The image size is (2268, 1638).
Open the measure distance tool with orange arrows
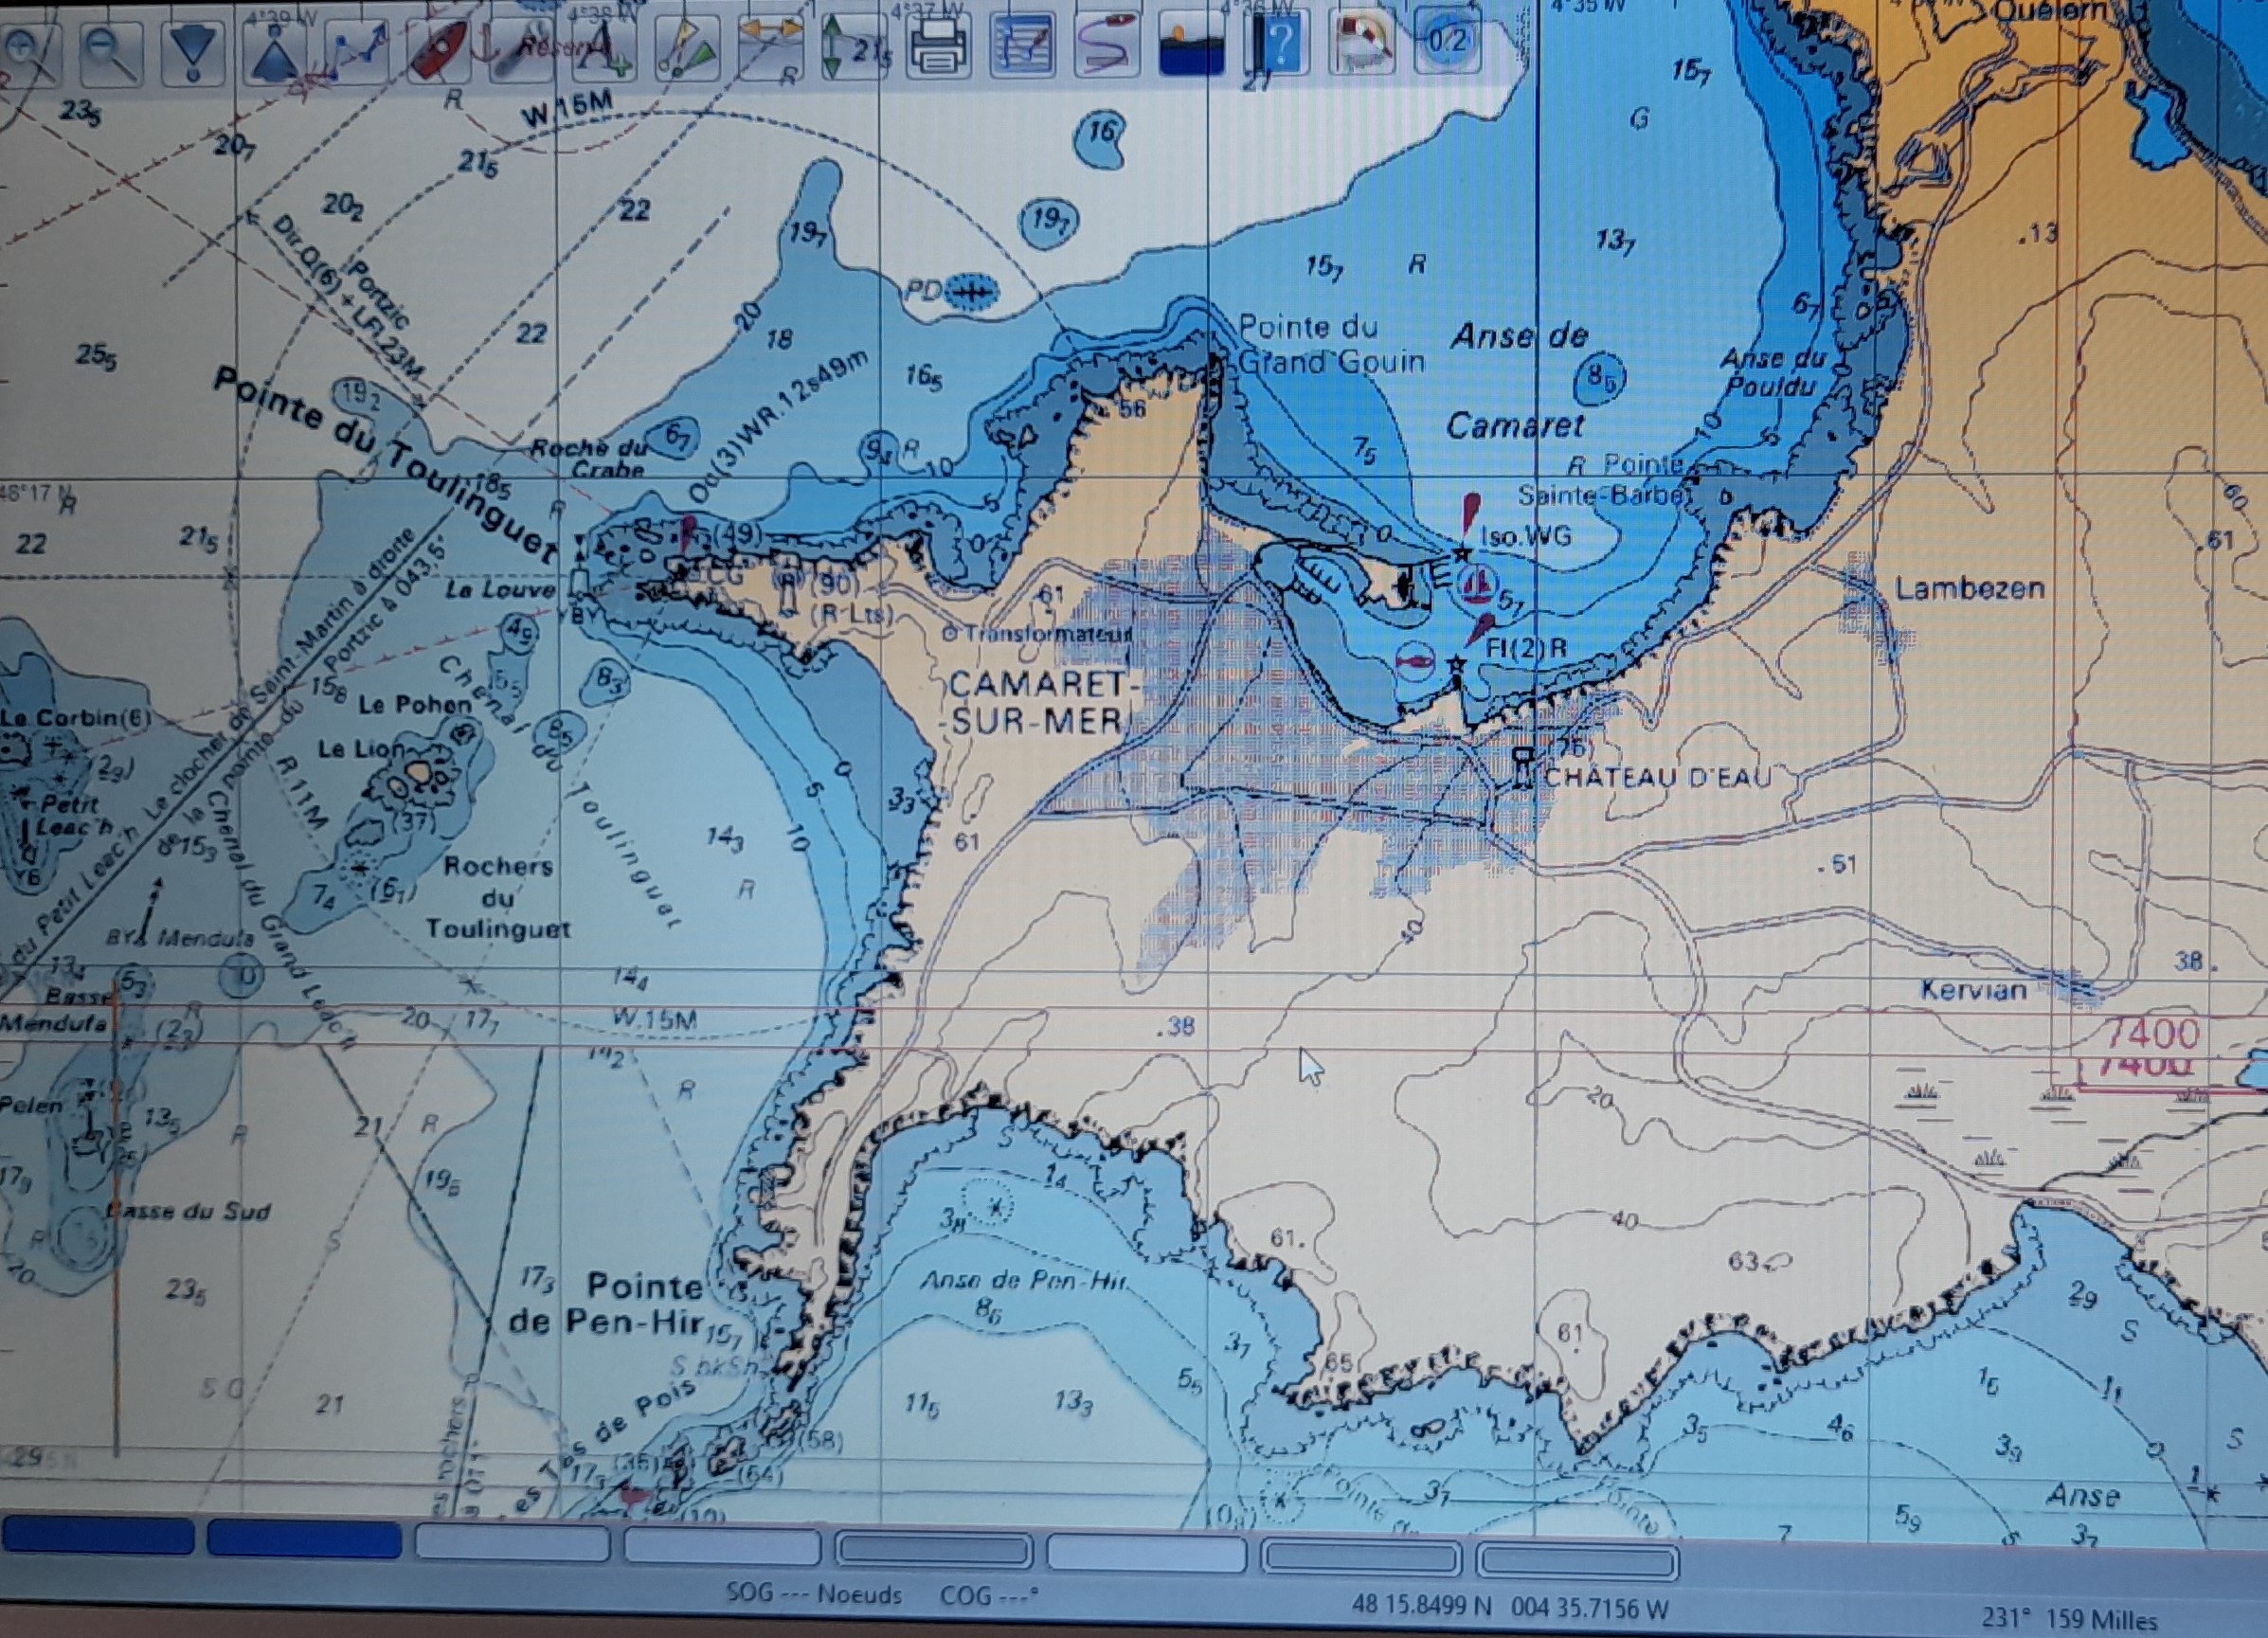[771, 48]
